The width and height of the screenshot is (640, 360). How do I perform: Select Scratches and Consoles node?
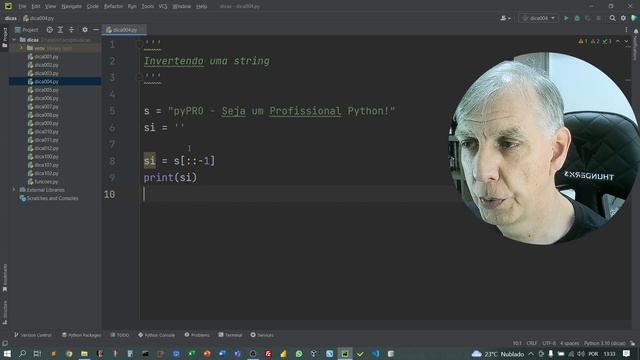point(49,198)
